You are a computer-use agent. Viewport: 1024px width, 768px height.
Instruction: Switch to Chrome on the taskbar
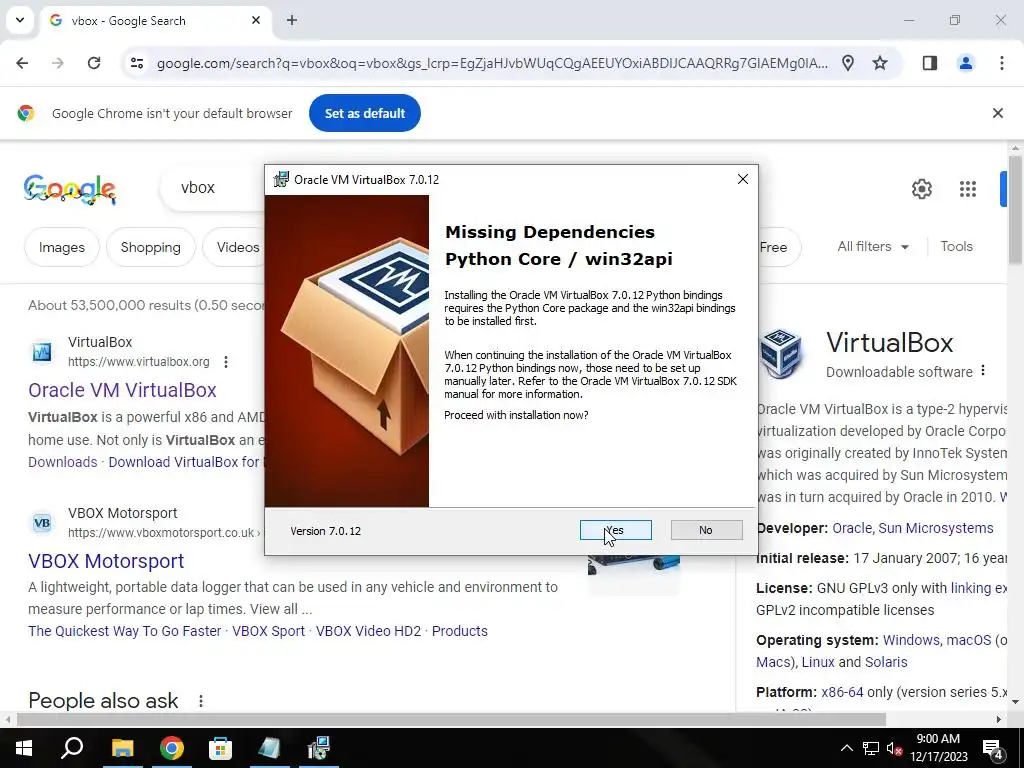click(x=172, y=748)
